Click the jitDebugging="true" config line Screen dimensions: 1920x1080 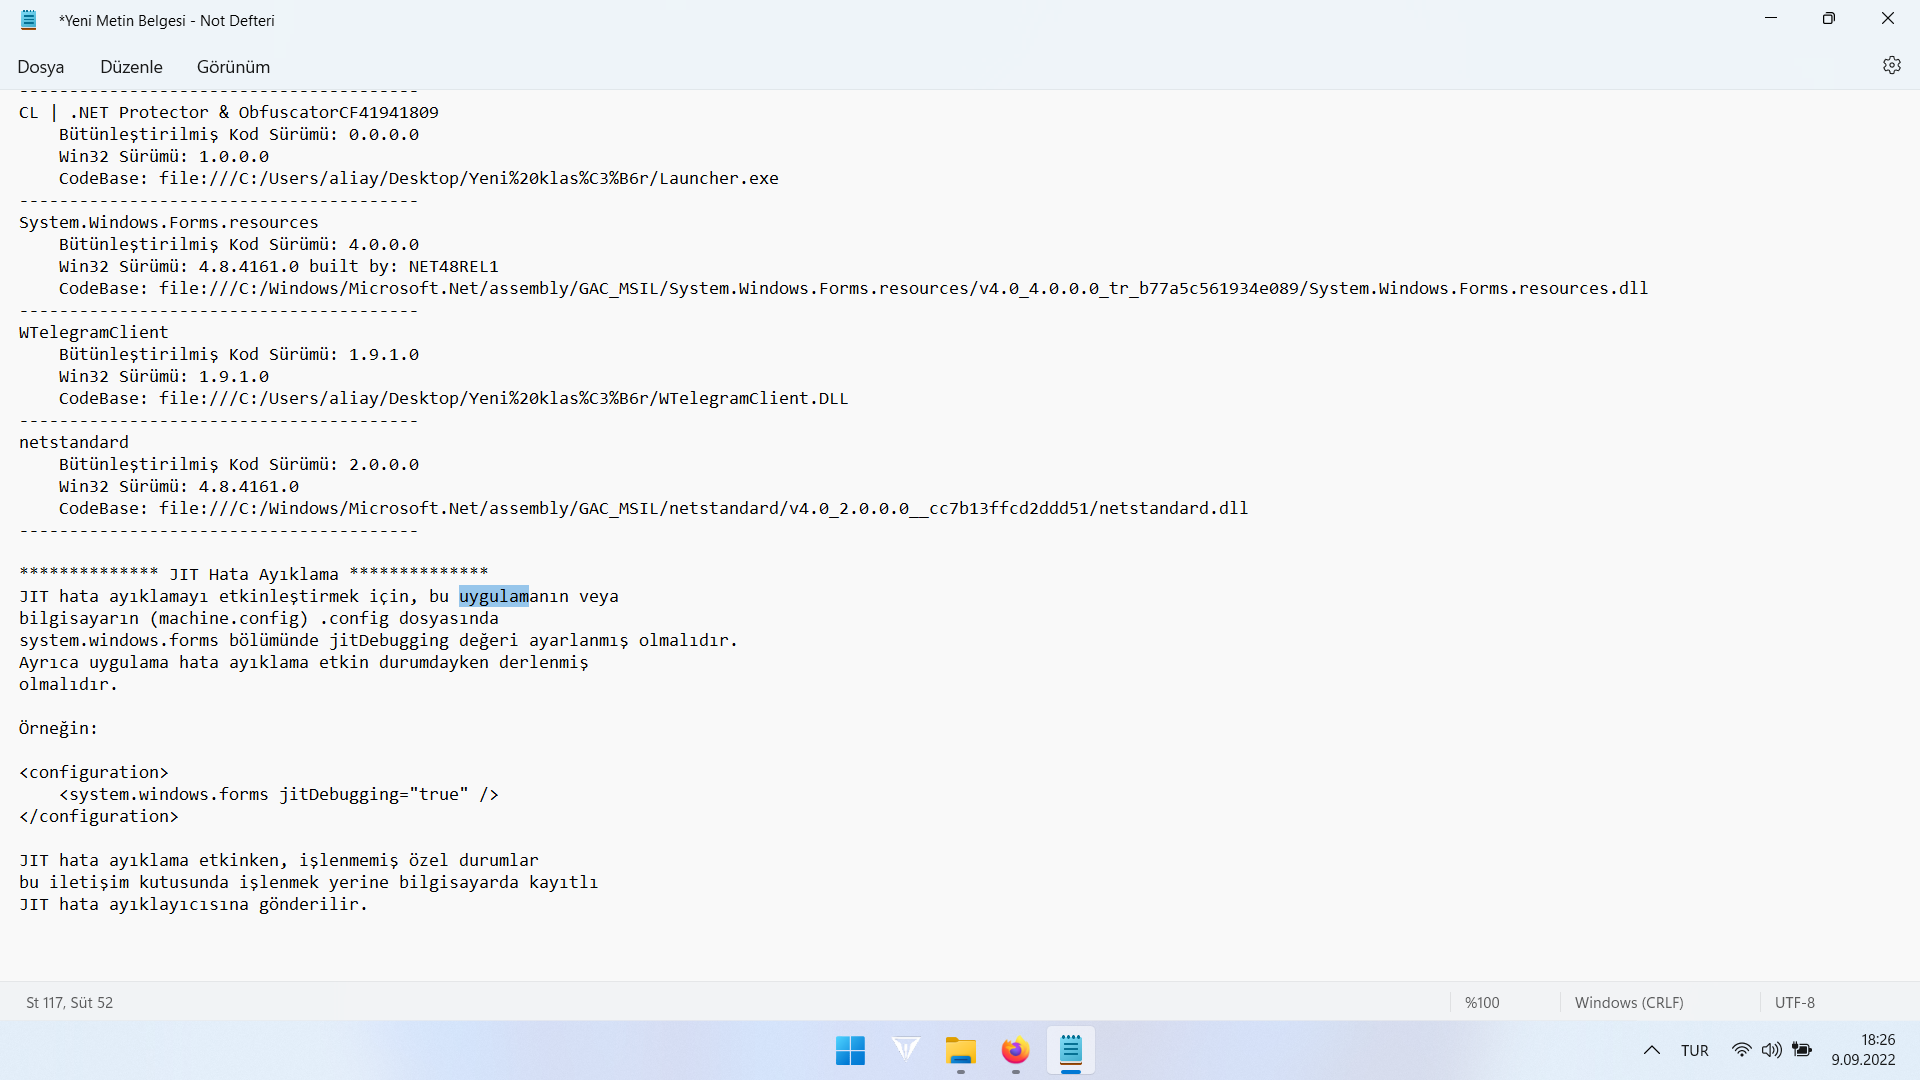point(279,794)
